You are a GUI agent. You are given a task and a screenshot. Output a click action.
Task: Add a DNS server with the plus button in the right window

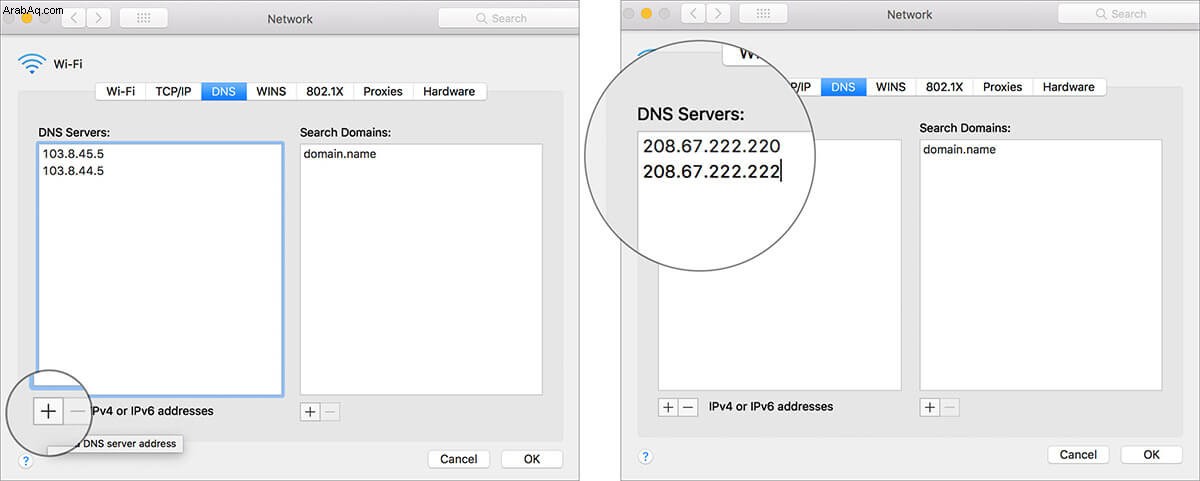pos(668,407)
